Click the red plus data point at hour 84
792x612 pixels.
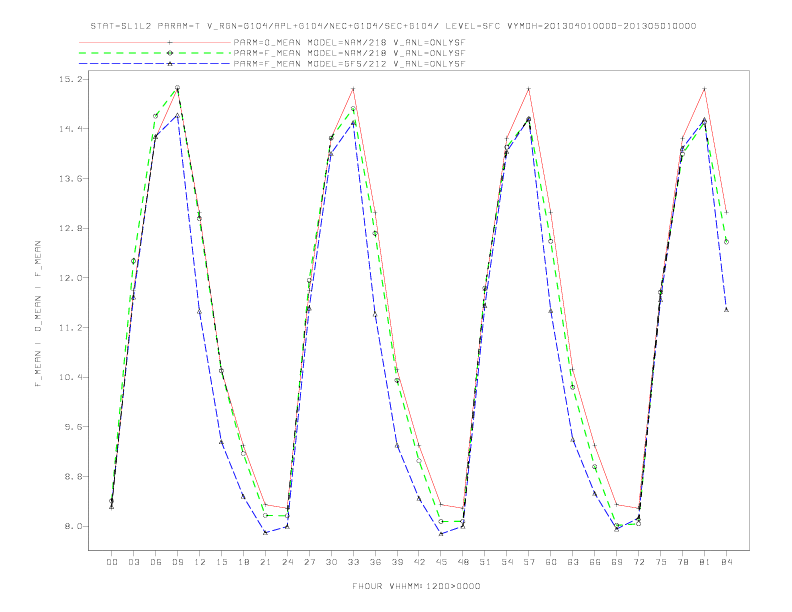pyautogui.click(x=726, y=213)
